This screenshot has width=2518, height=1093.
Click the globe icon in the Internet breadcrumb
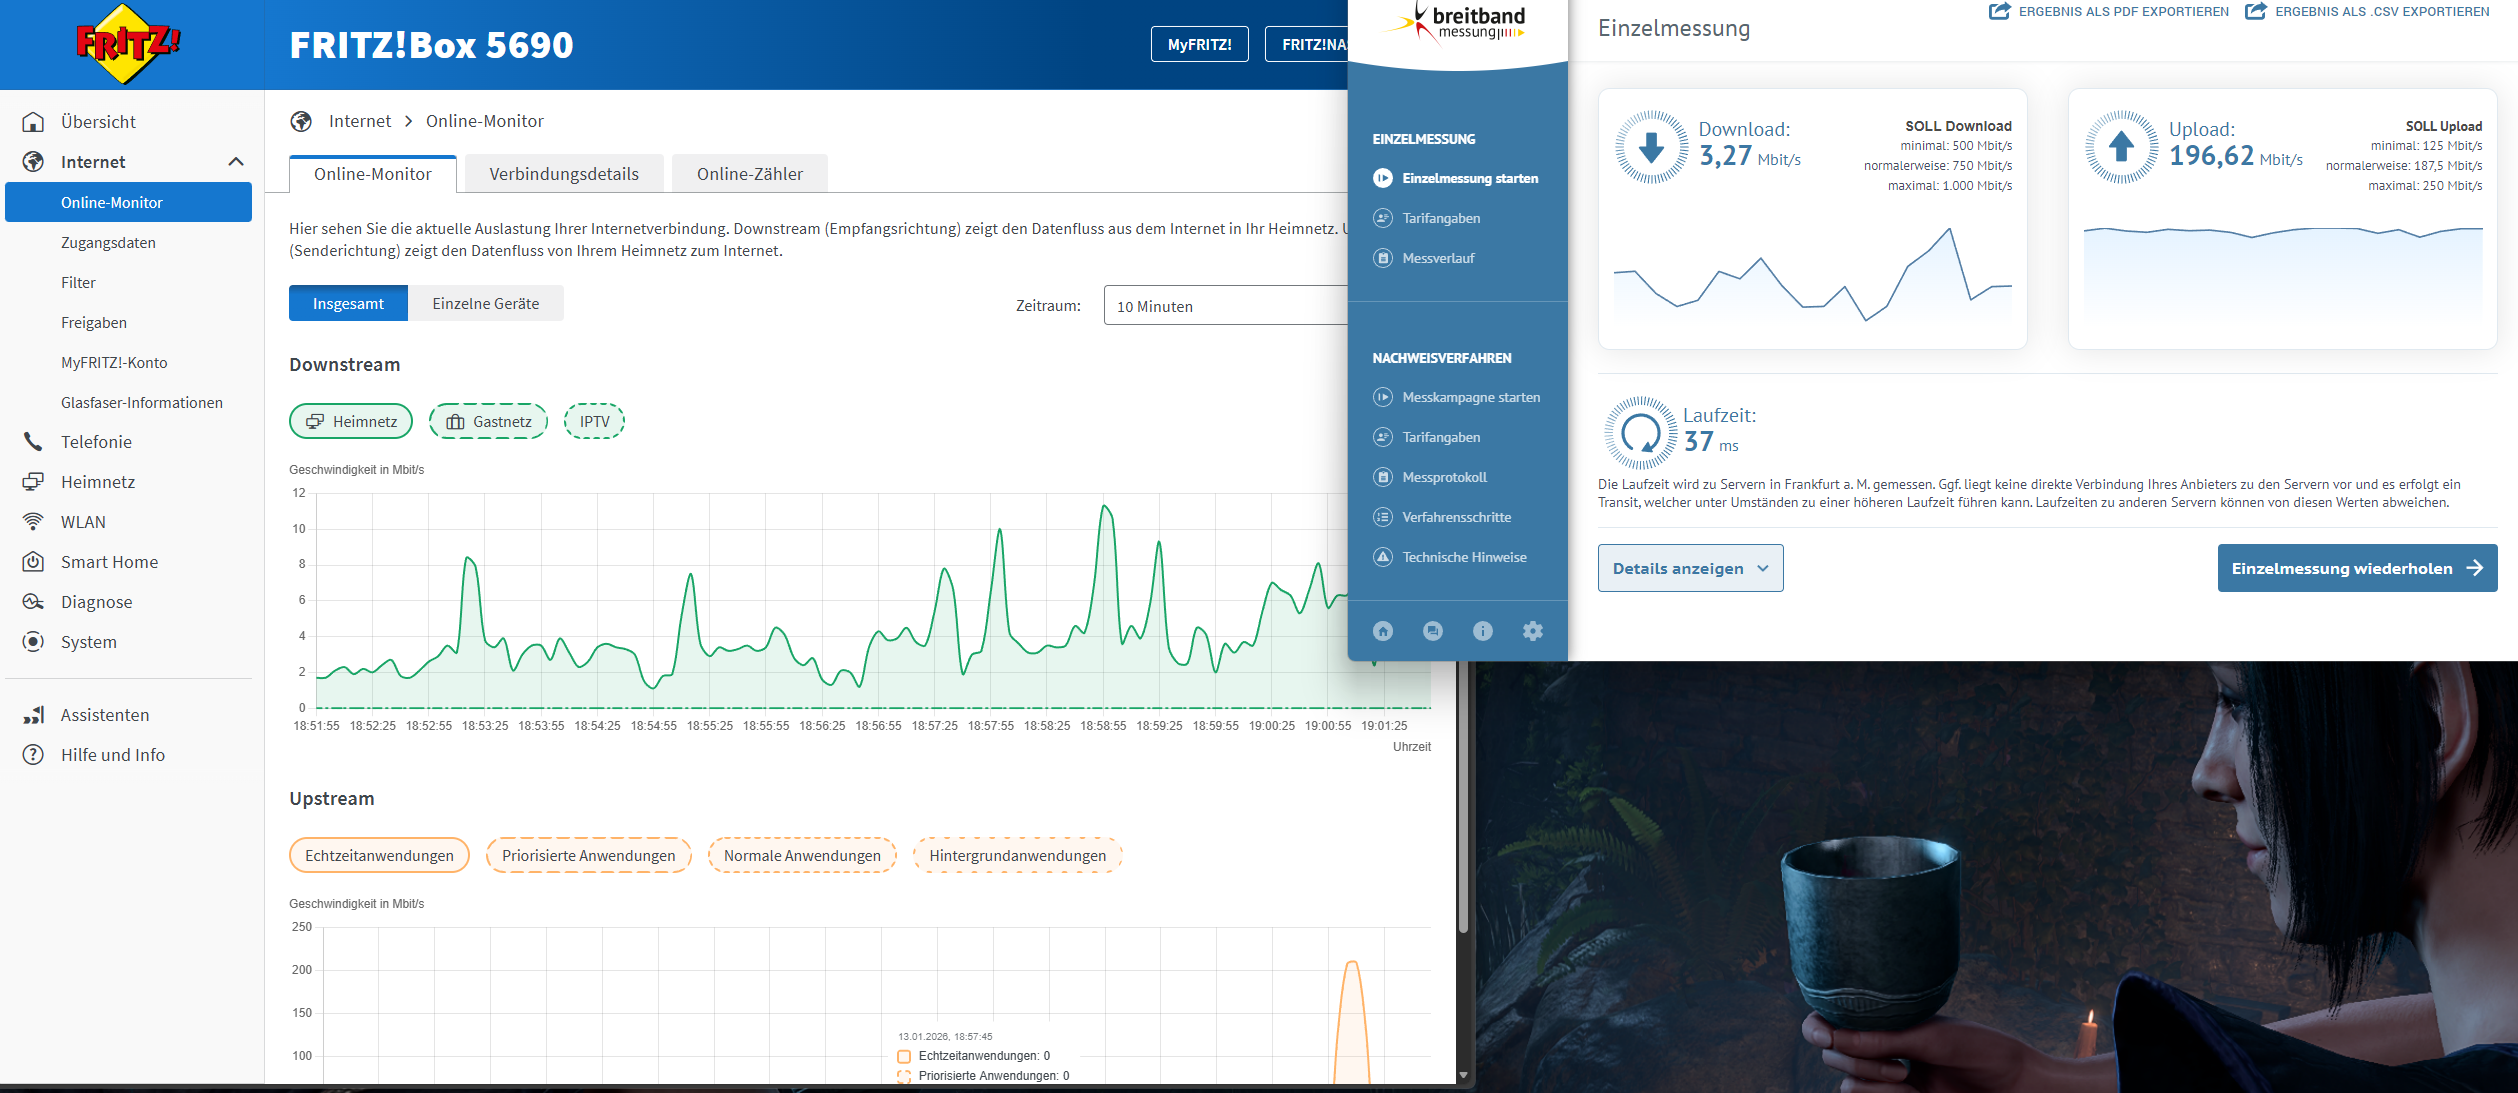(x=301, y=121)
